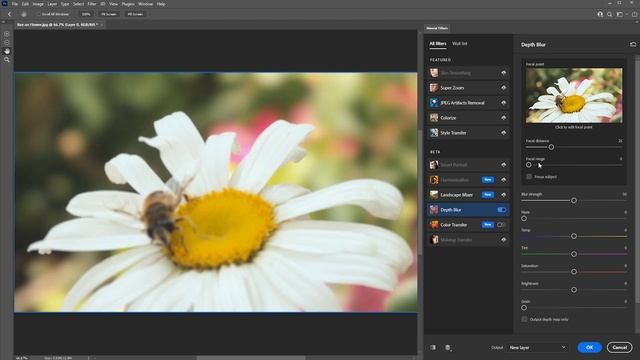Screen dimensions: 640x360
Task: Enable Output depth map only checkbox
Action: coord(524,319)
